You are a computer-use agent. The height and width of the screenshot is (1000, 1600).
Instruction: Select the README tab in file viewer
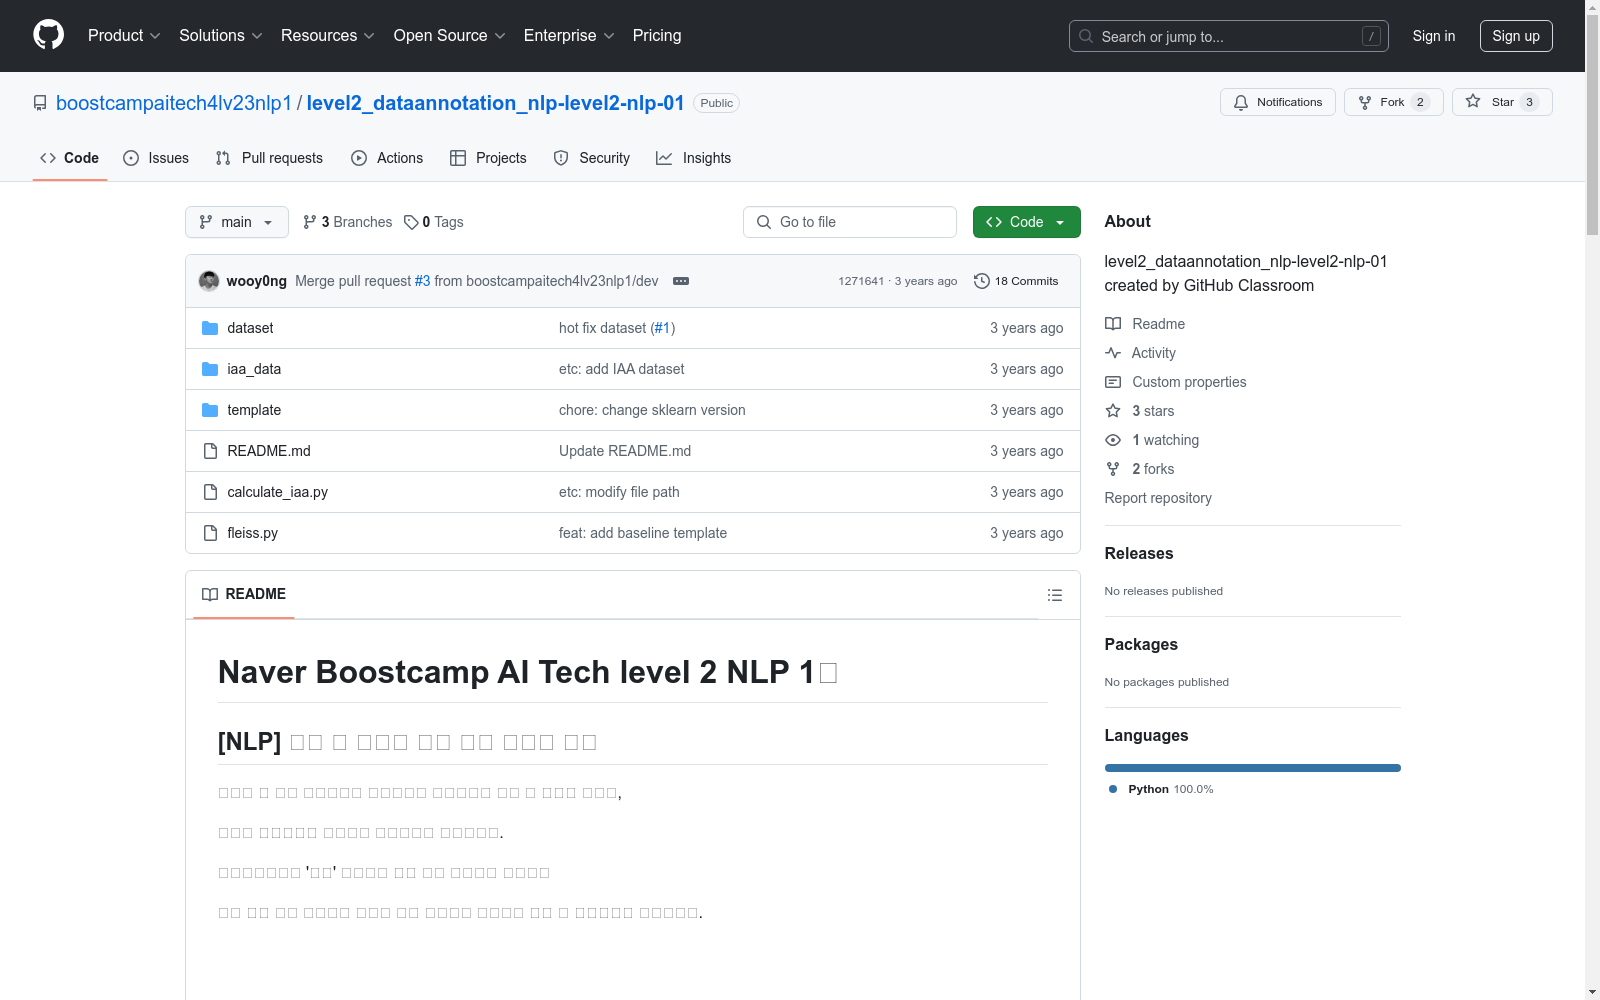pos(244,594)
